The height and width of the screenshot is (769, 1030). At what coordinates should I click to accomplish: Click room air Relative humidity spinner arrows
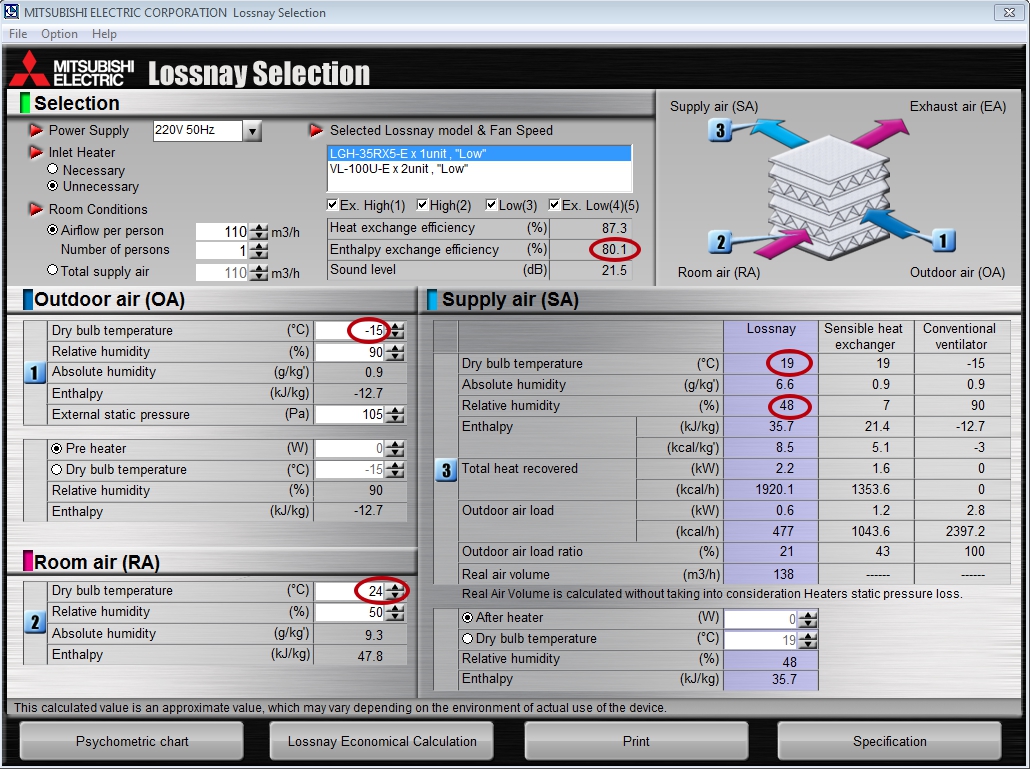pyautogui.click(x=395, y=613)
